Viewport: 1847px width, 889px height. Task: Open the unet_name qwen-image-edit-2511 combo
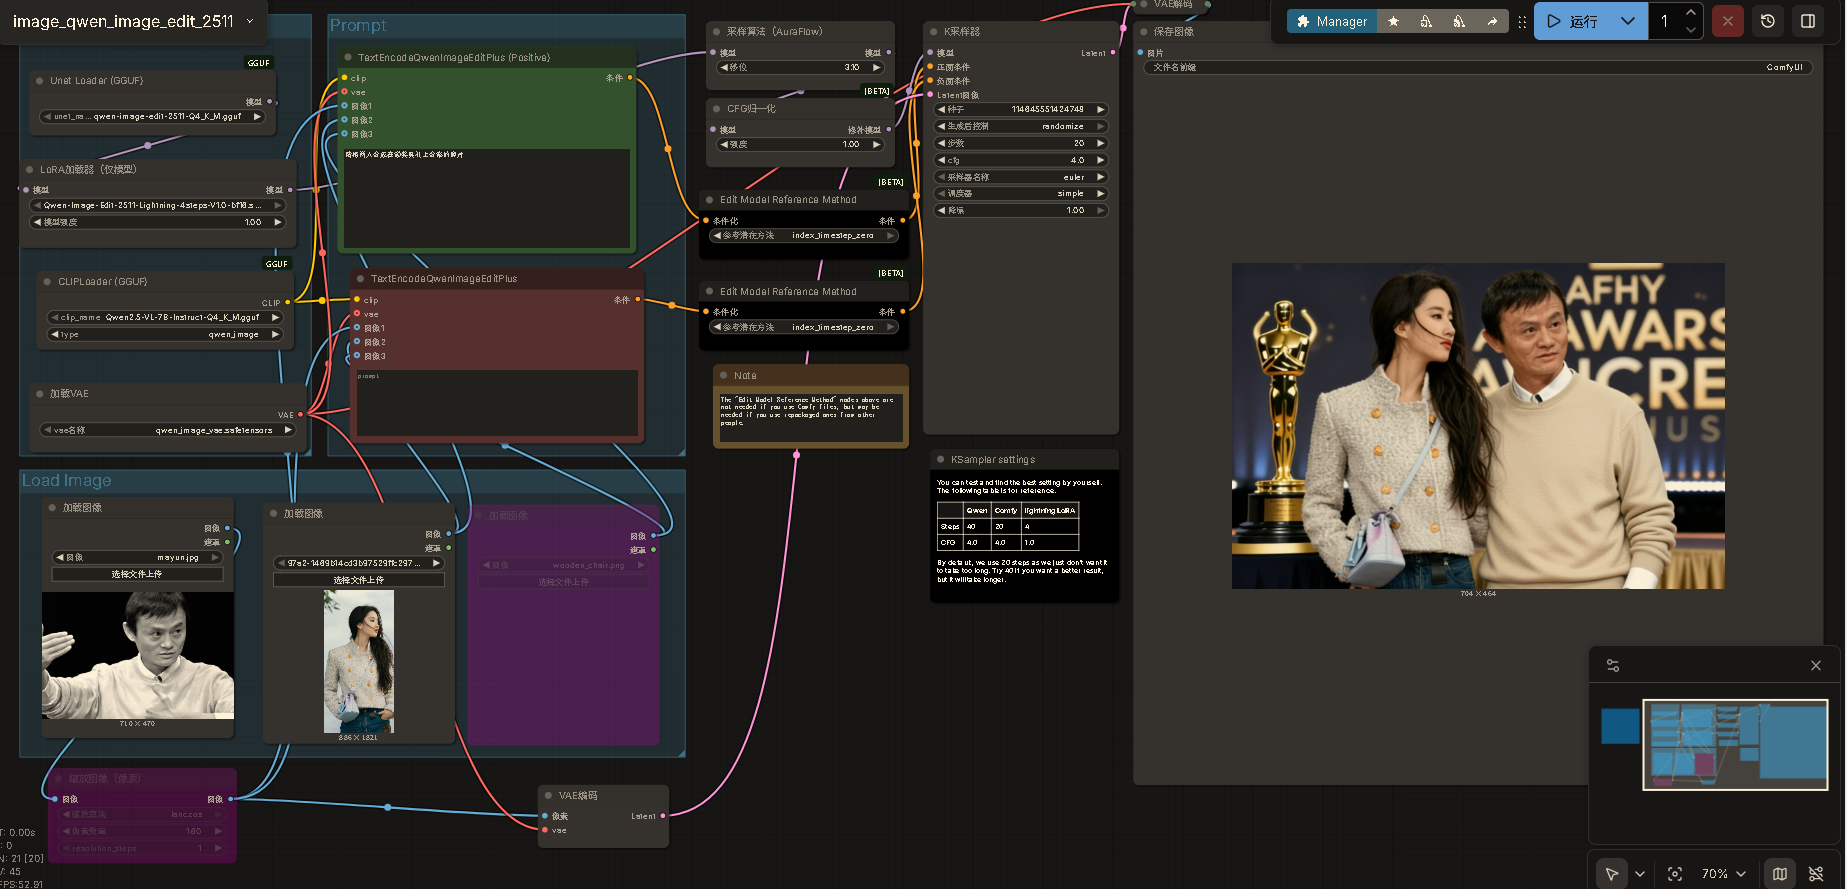[x=153, y=117]
